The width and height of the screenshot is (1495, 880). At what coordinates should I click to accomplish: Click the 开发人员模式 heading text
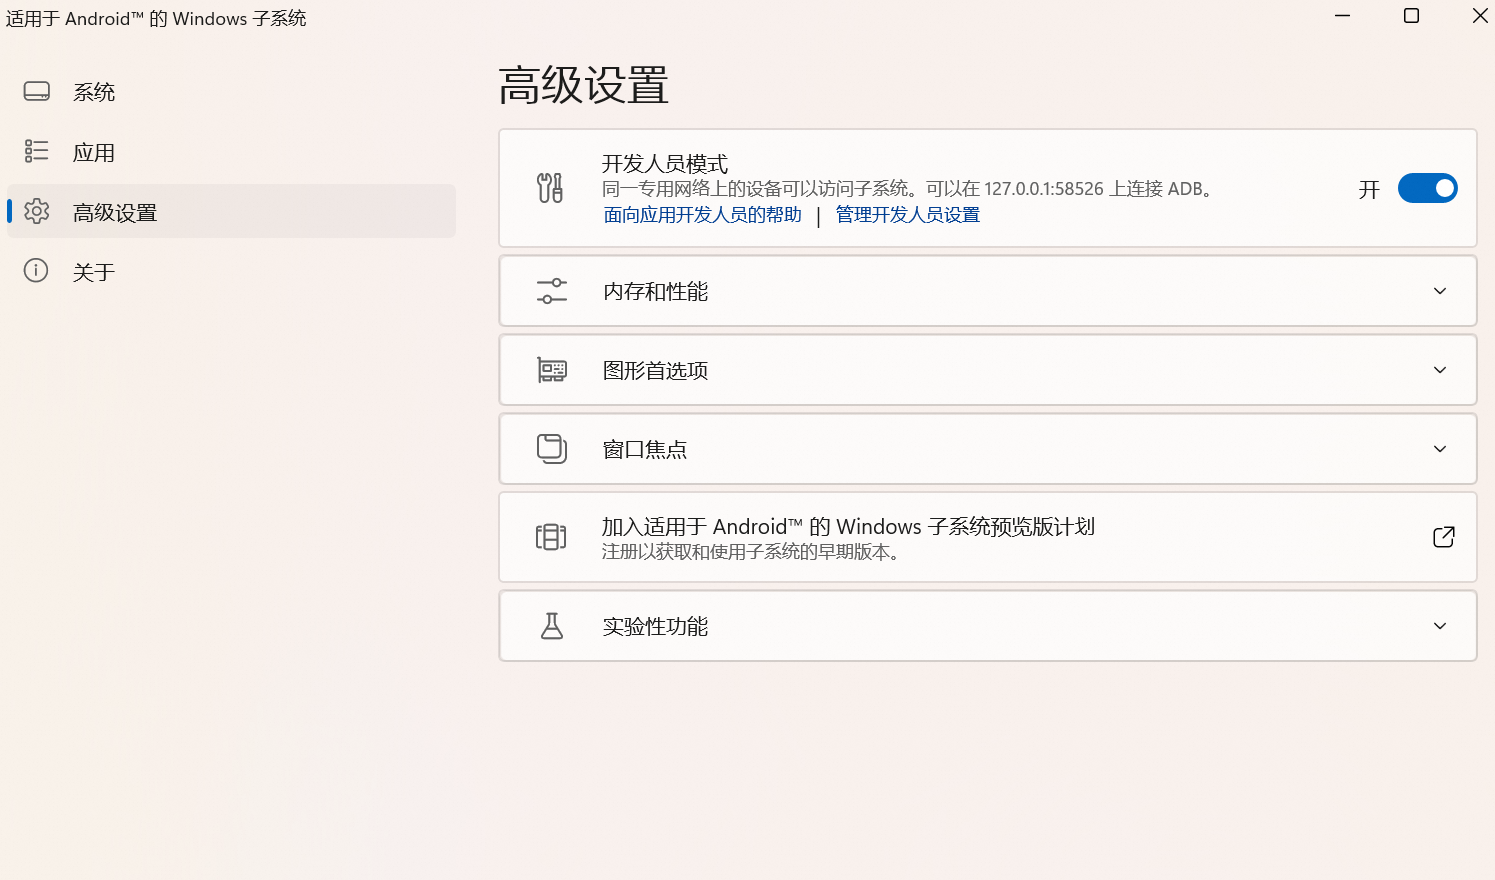click(x=665, y=163)
